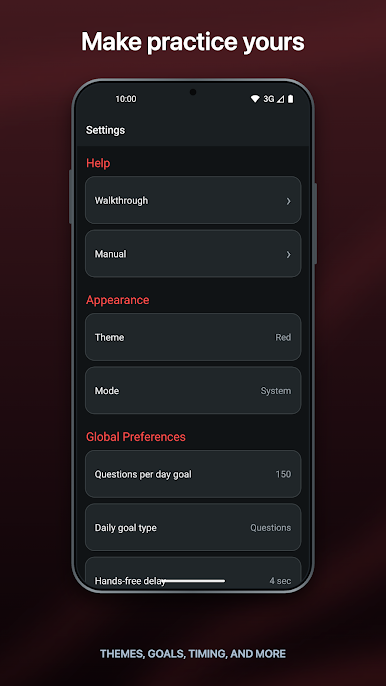
Task: Tap the battery icon in status bar
Action: [x=291, y=99]
